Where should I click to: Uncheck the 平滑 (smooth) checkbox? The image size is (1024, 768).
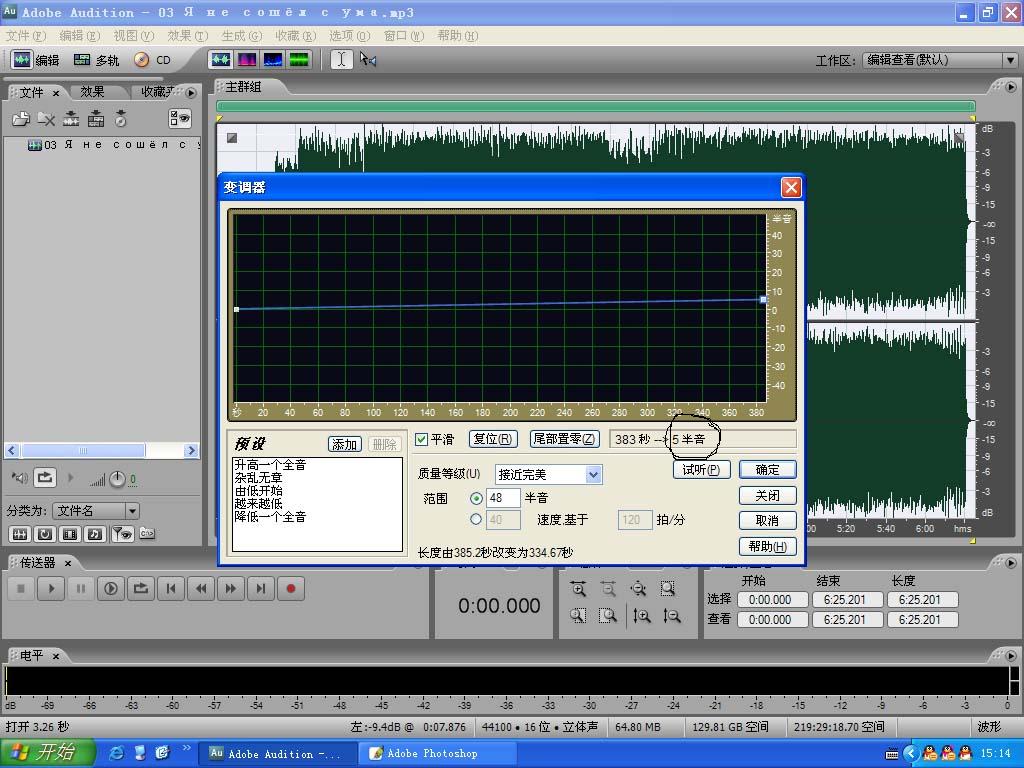point(422,439)
